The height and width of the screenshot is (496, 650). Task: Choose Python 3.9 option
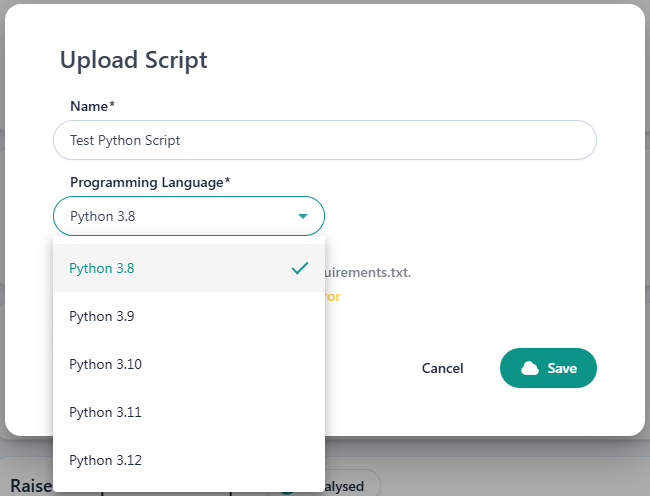point(102,316)
